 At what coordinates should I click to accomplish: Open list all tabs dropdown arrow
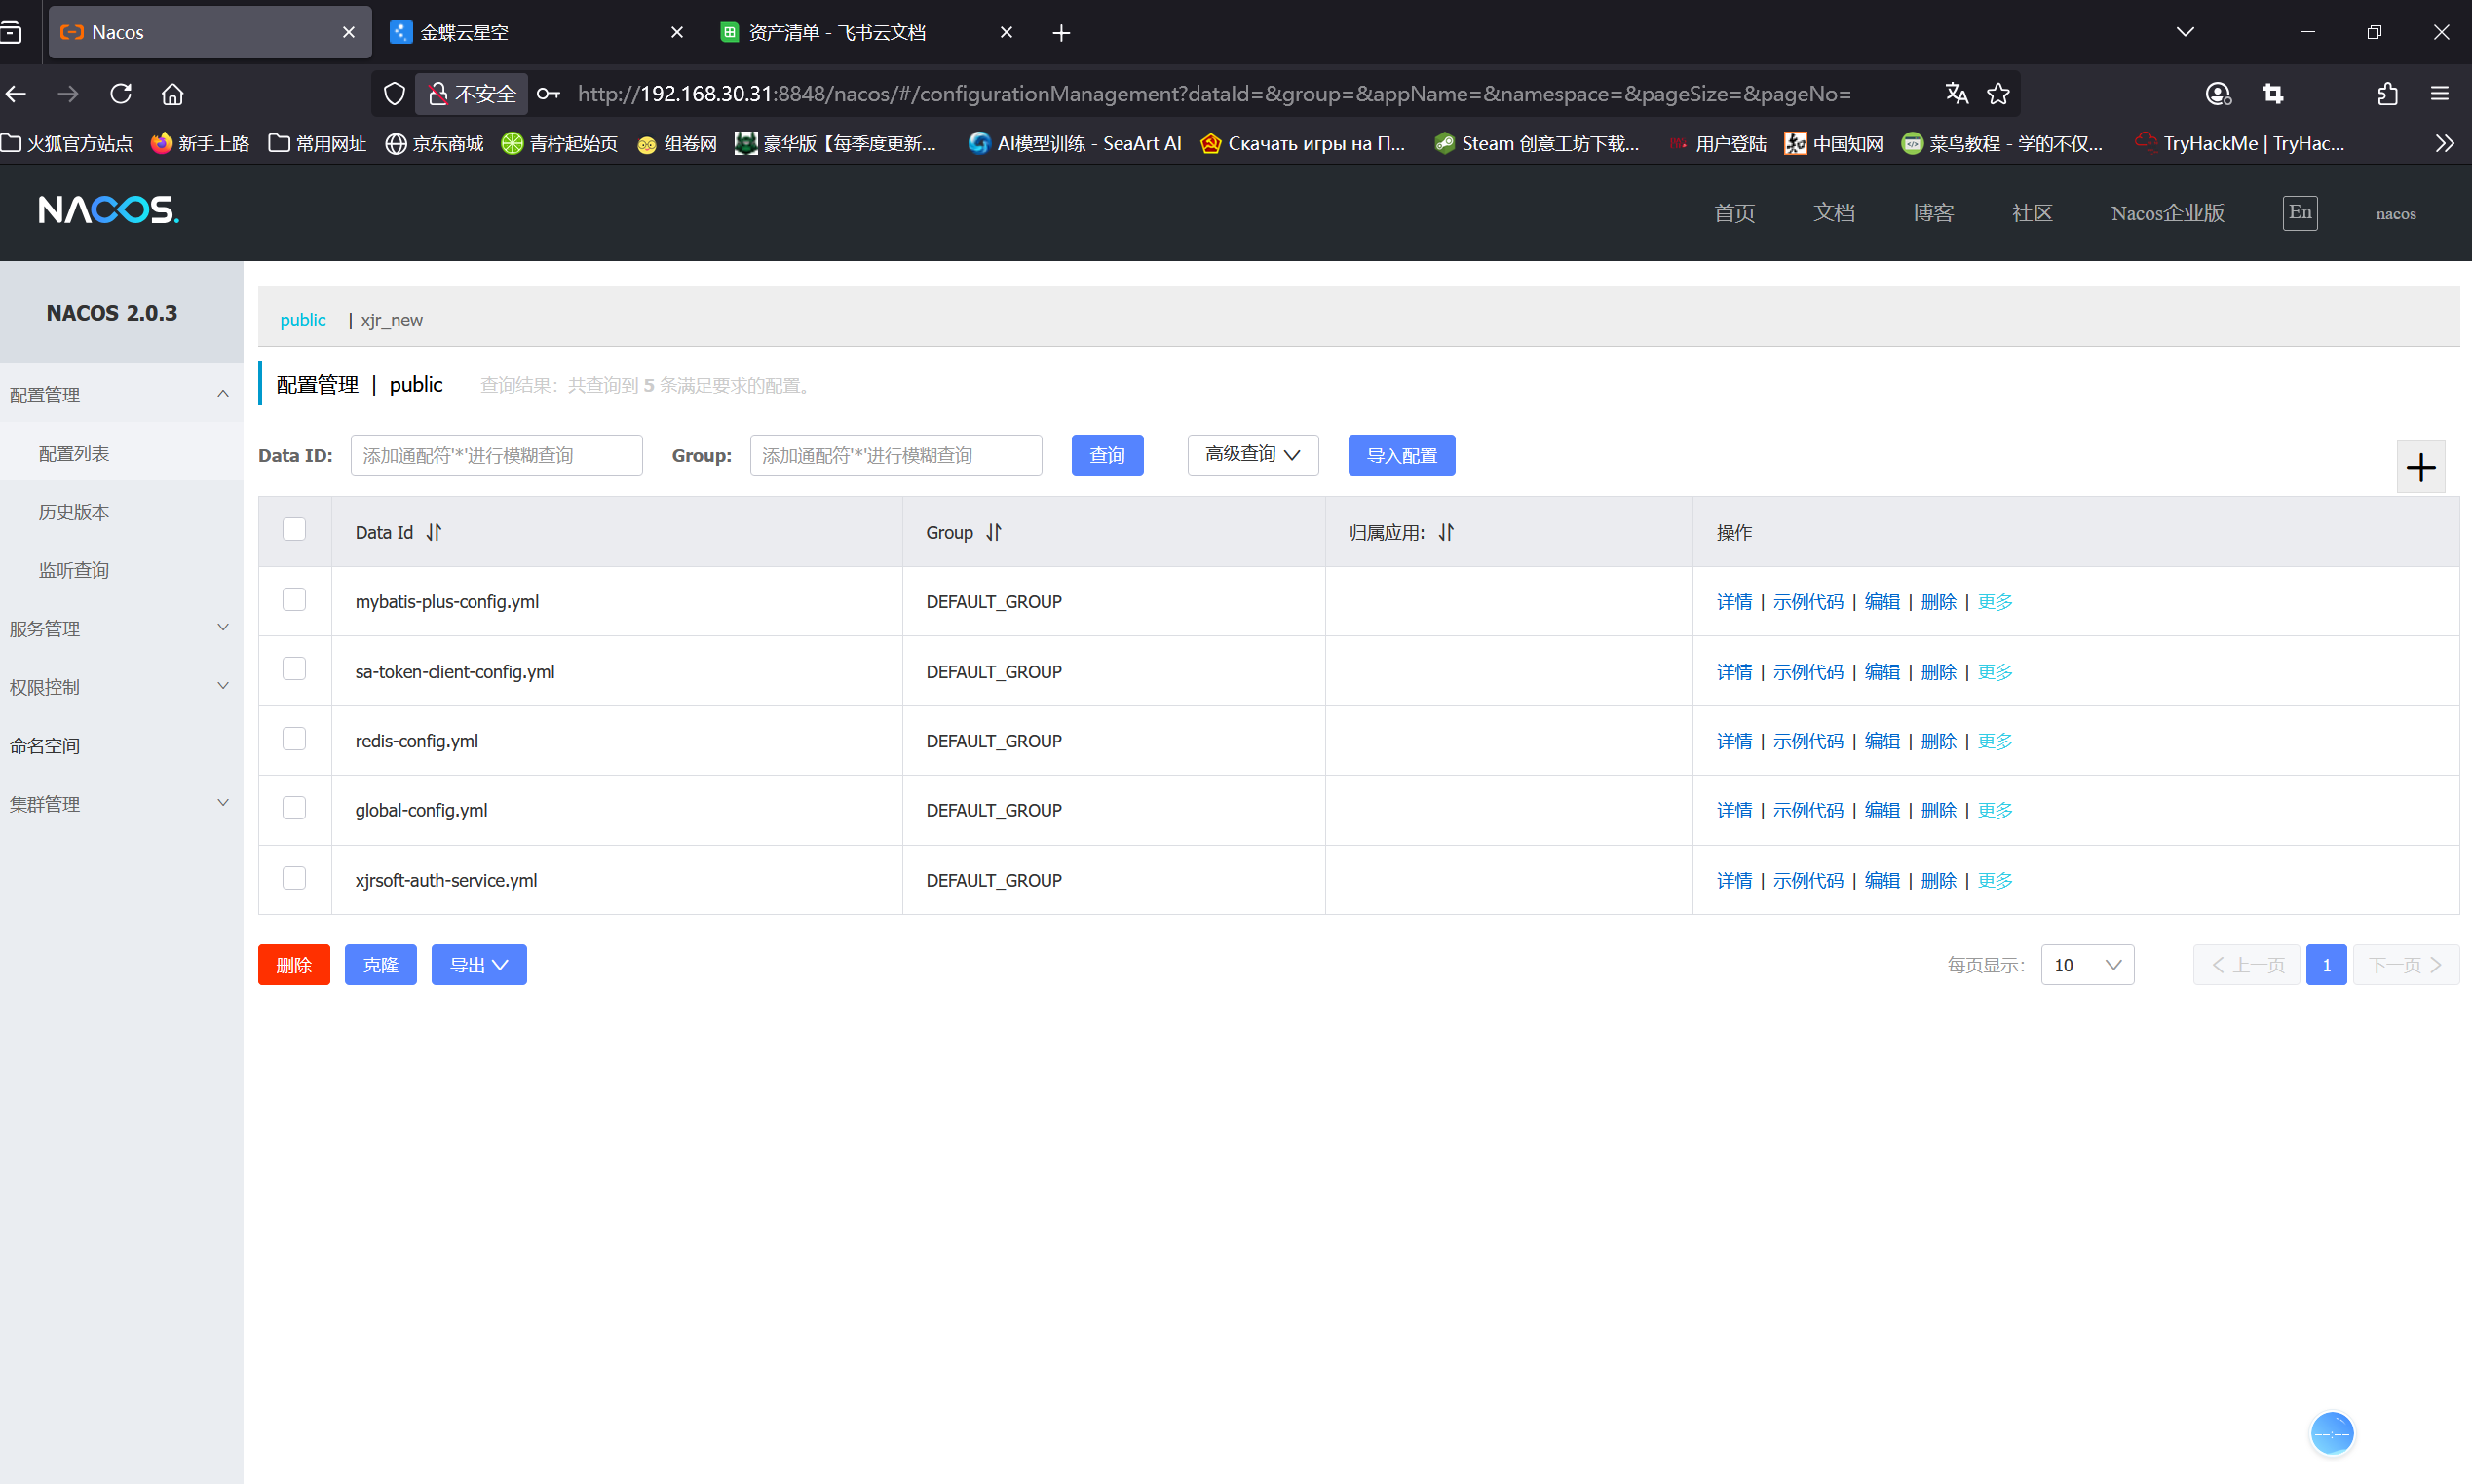(x=2185, y=32)
